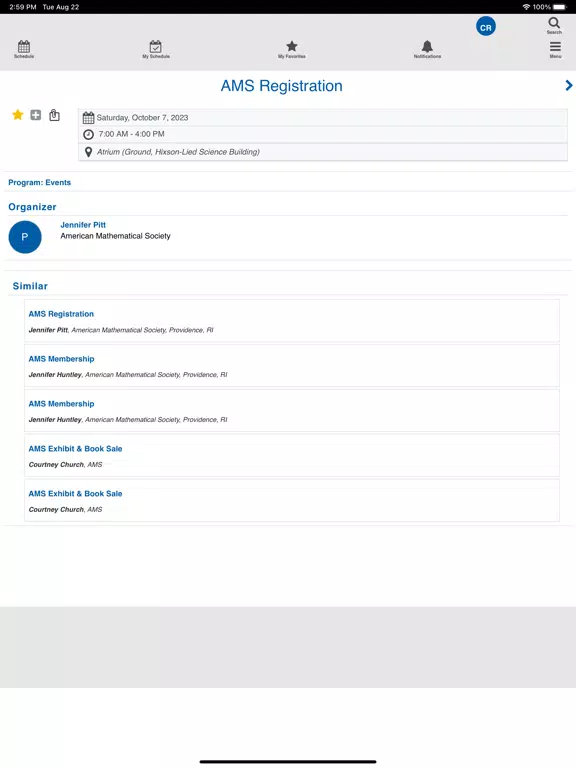Open the last AMS Exhibit & Book Sale
The width and height of the screenshot is (576, 768).
pyautogui.click(x=292, y=501)
